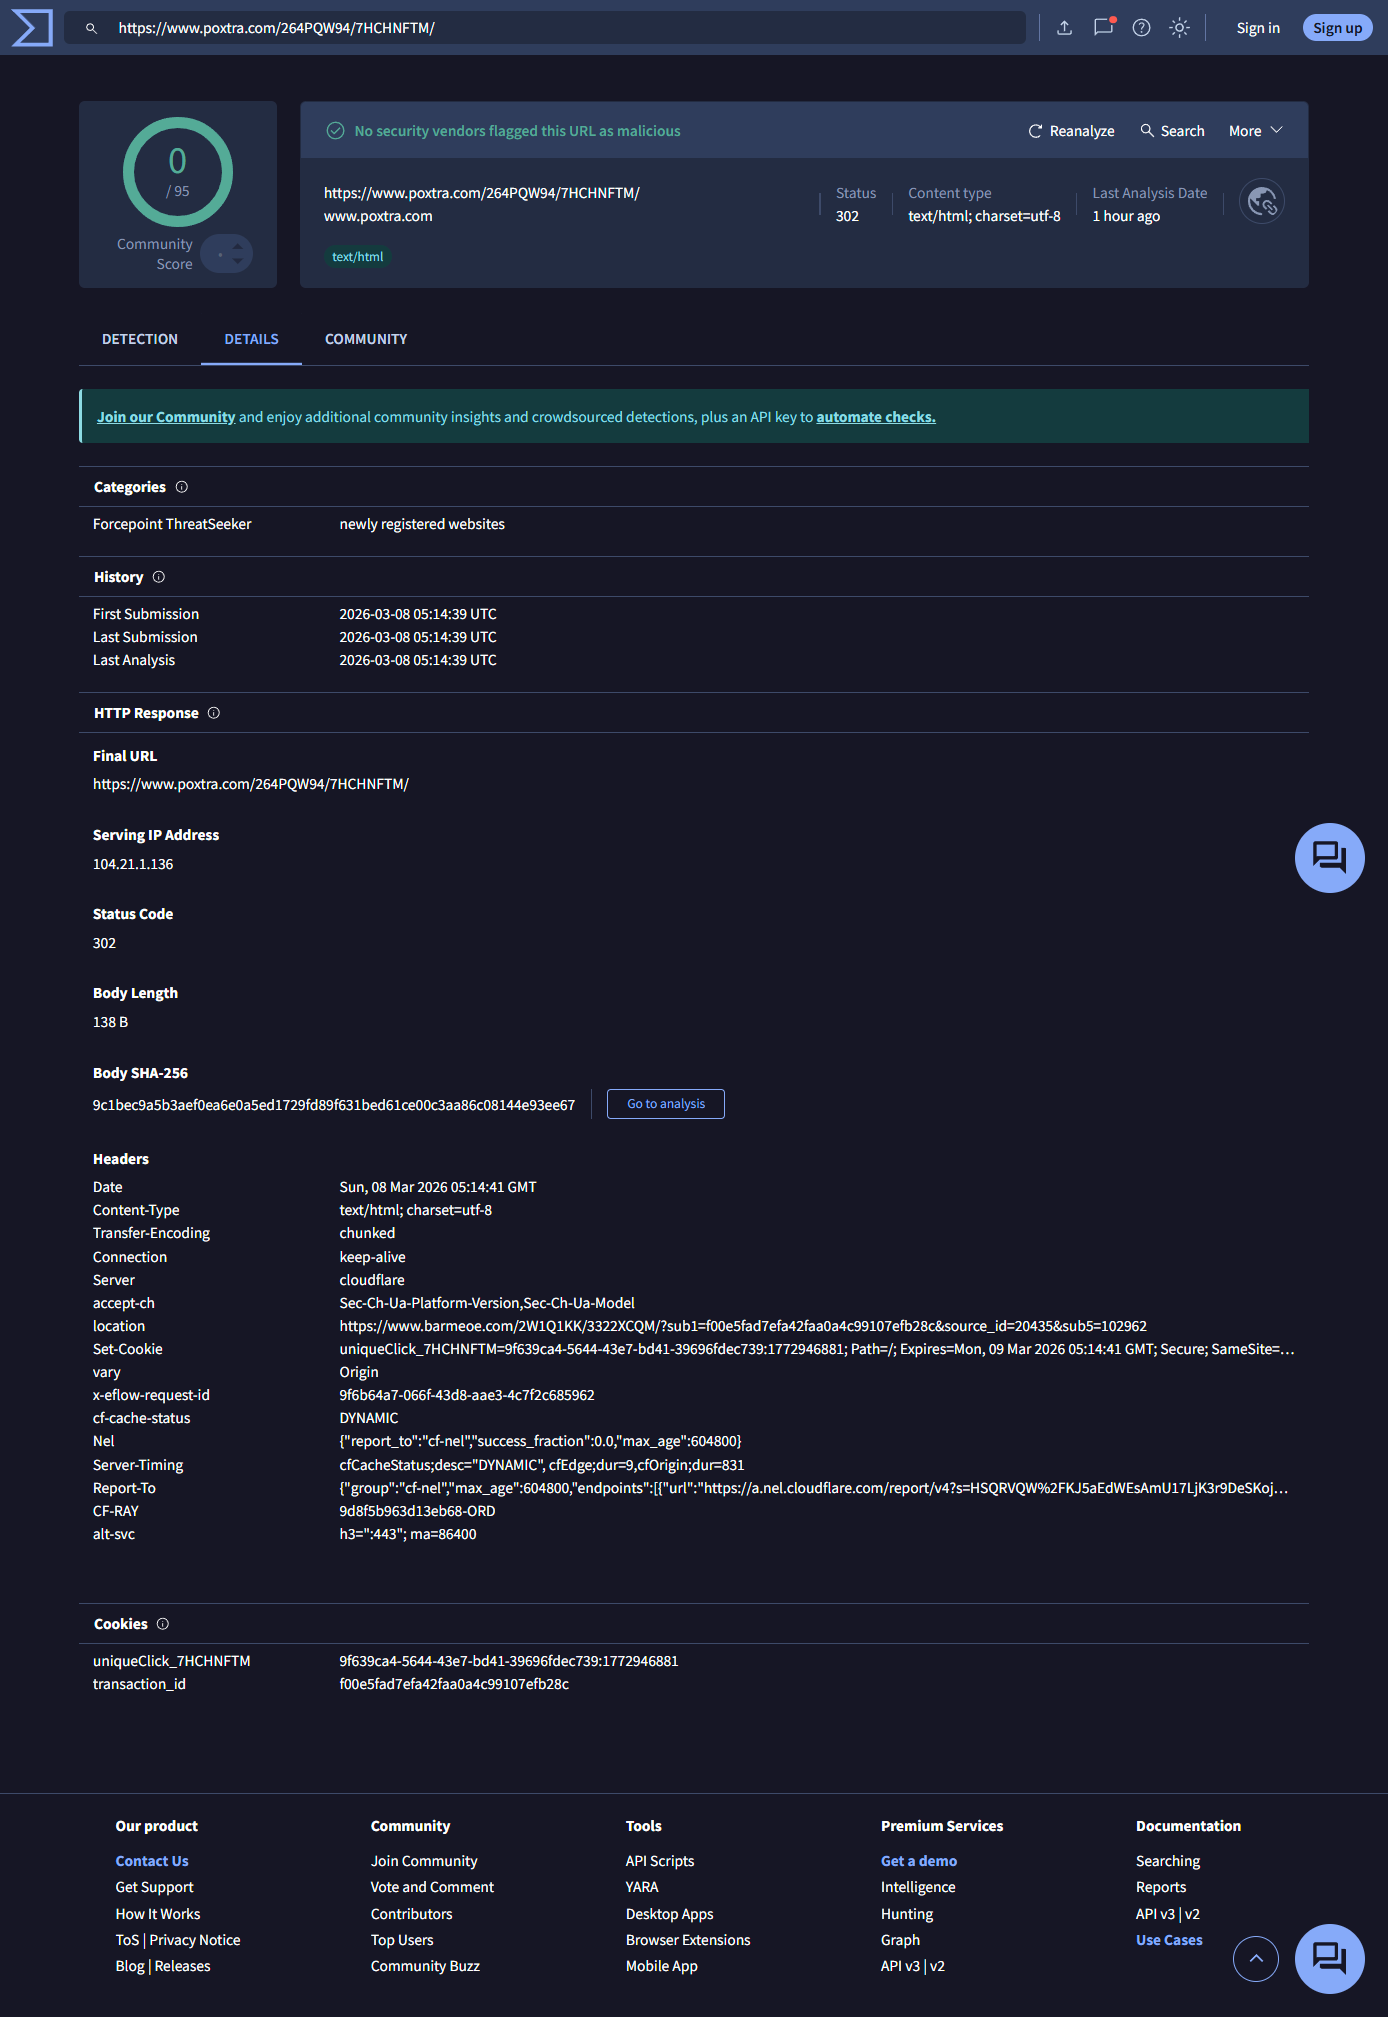Open the Intelligence footer link
Viewport: 1388px width, 2017px height.
[918, 1887]
